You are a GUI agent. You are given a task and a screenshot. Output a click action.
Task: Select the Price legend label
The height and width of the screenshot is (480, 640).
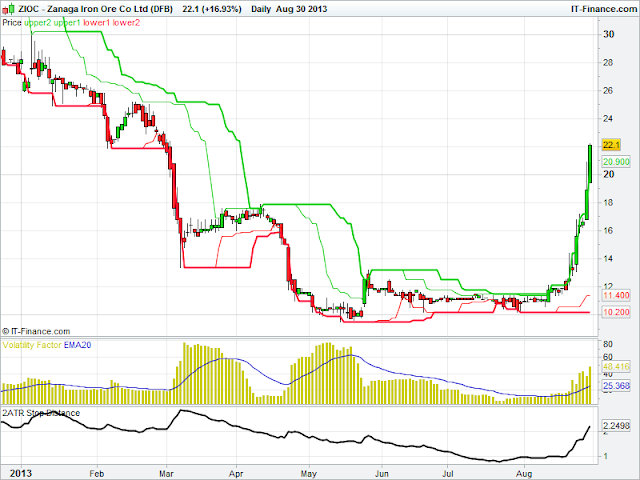tap(12, 23)
